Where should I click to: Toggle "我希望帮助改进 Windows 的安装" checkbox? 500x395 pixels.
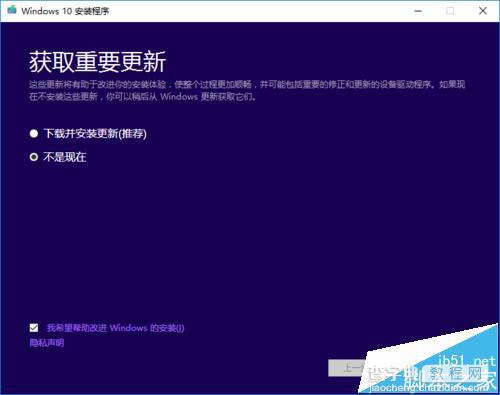tap(34, 328)
